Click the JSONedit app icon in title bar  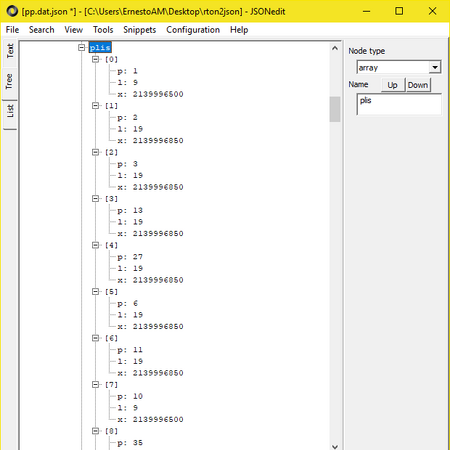12,11
